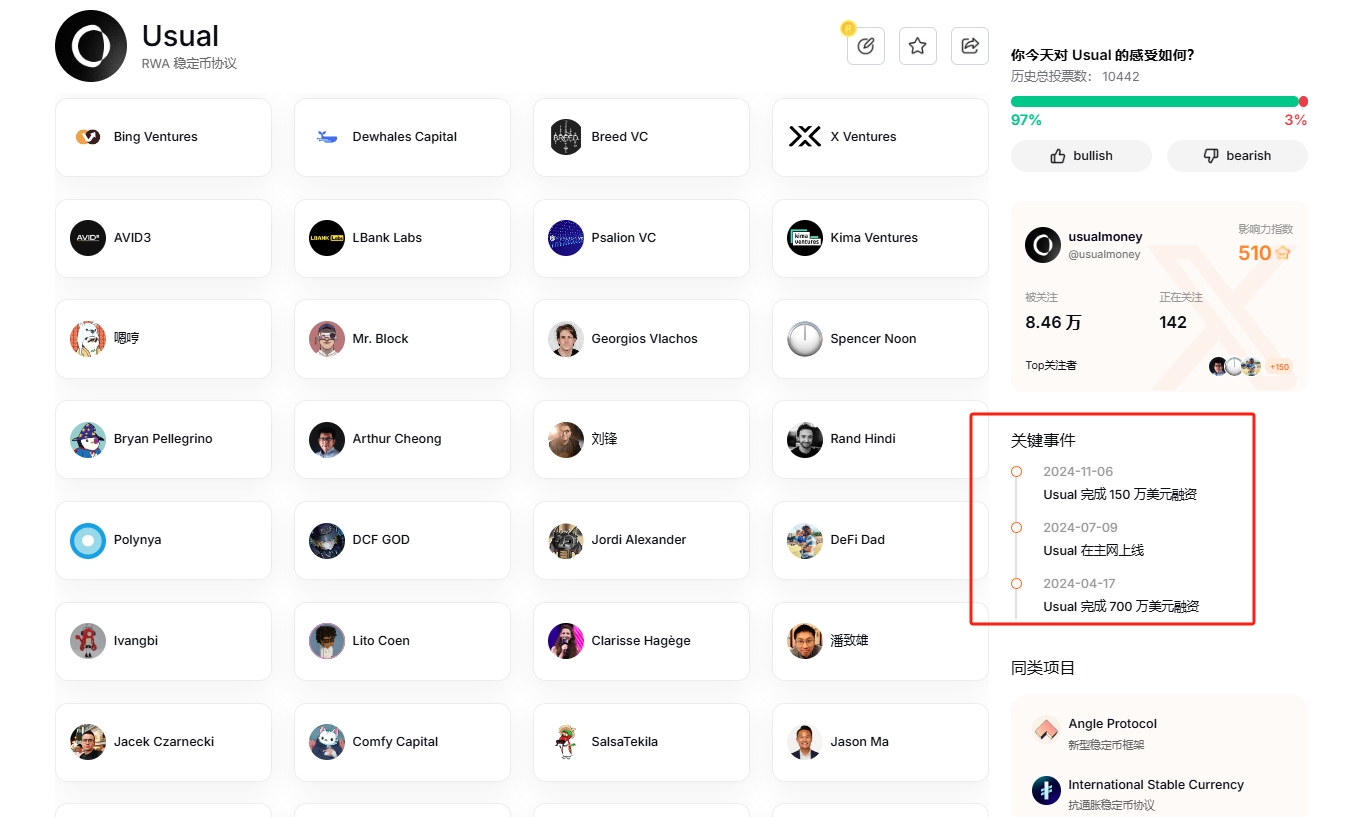Image resolution: width=1356 pixels, height=817 pixels.
Task: Open the Bing Ventures investor card
Action: pos(163,137)
